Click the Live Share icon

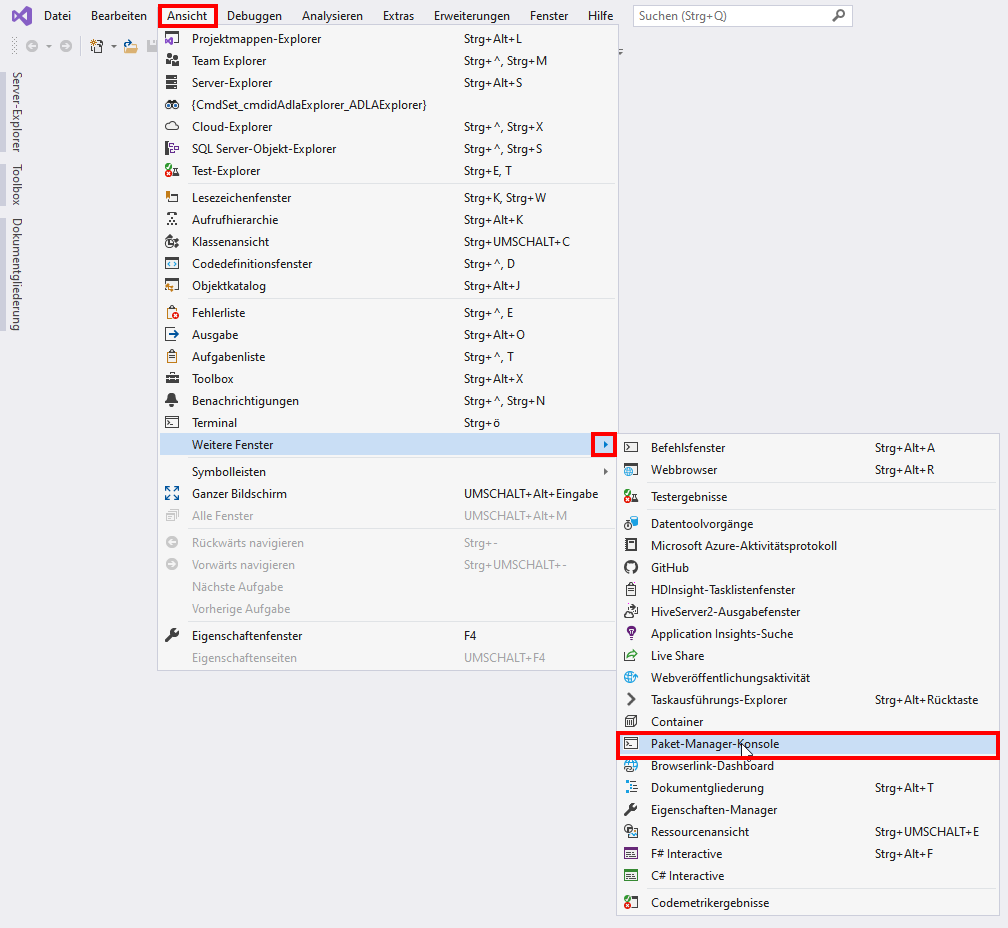click(631, 656)
